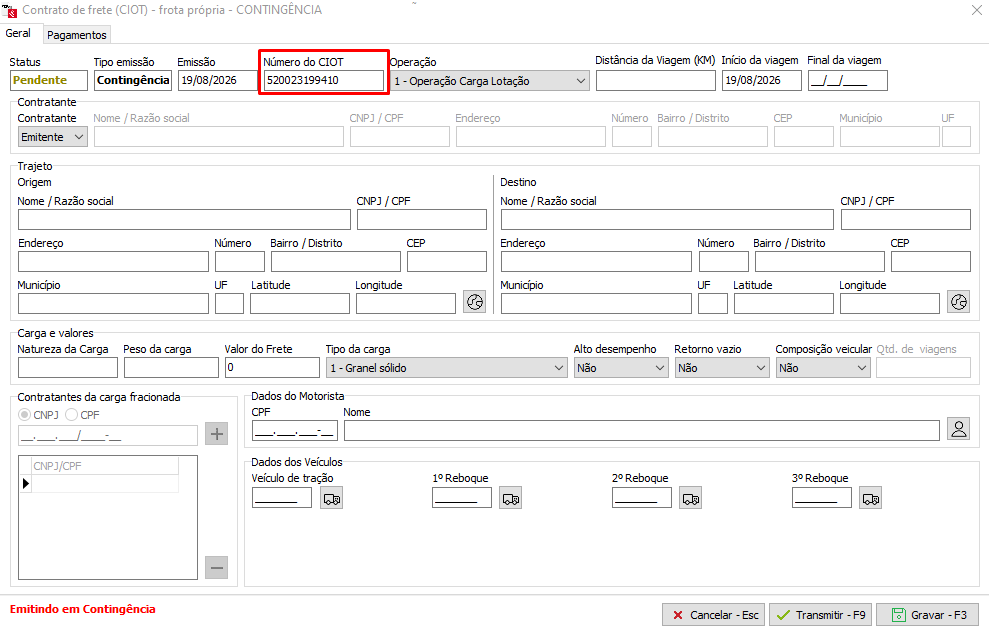Switch to the Pagamentos tab
Screen dimensions: 989x634
click(x=77, y=35)
